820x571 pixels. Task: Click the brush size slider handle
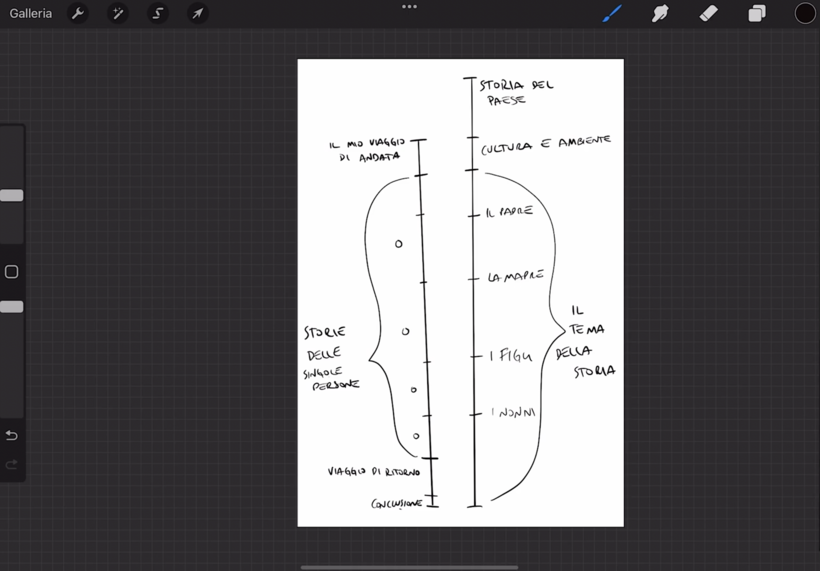12,196
